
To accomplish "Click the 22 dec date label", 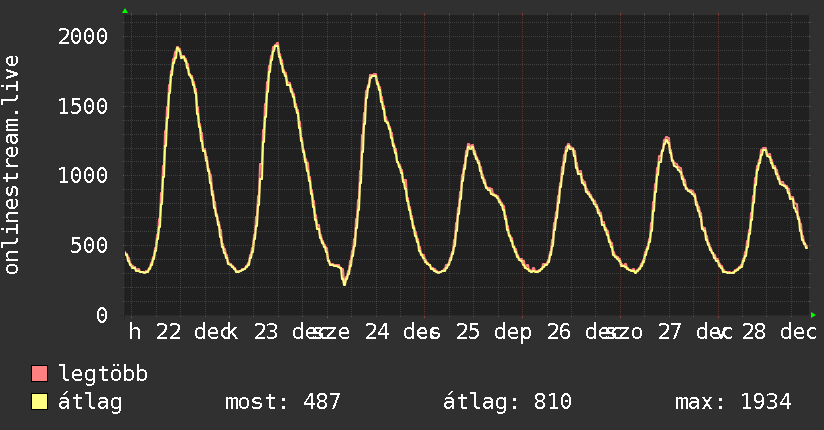I will [192, 332].
